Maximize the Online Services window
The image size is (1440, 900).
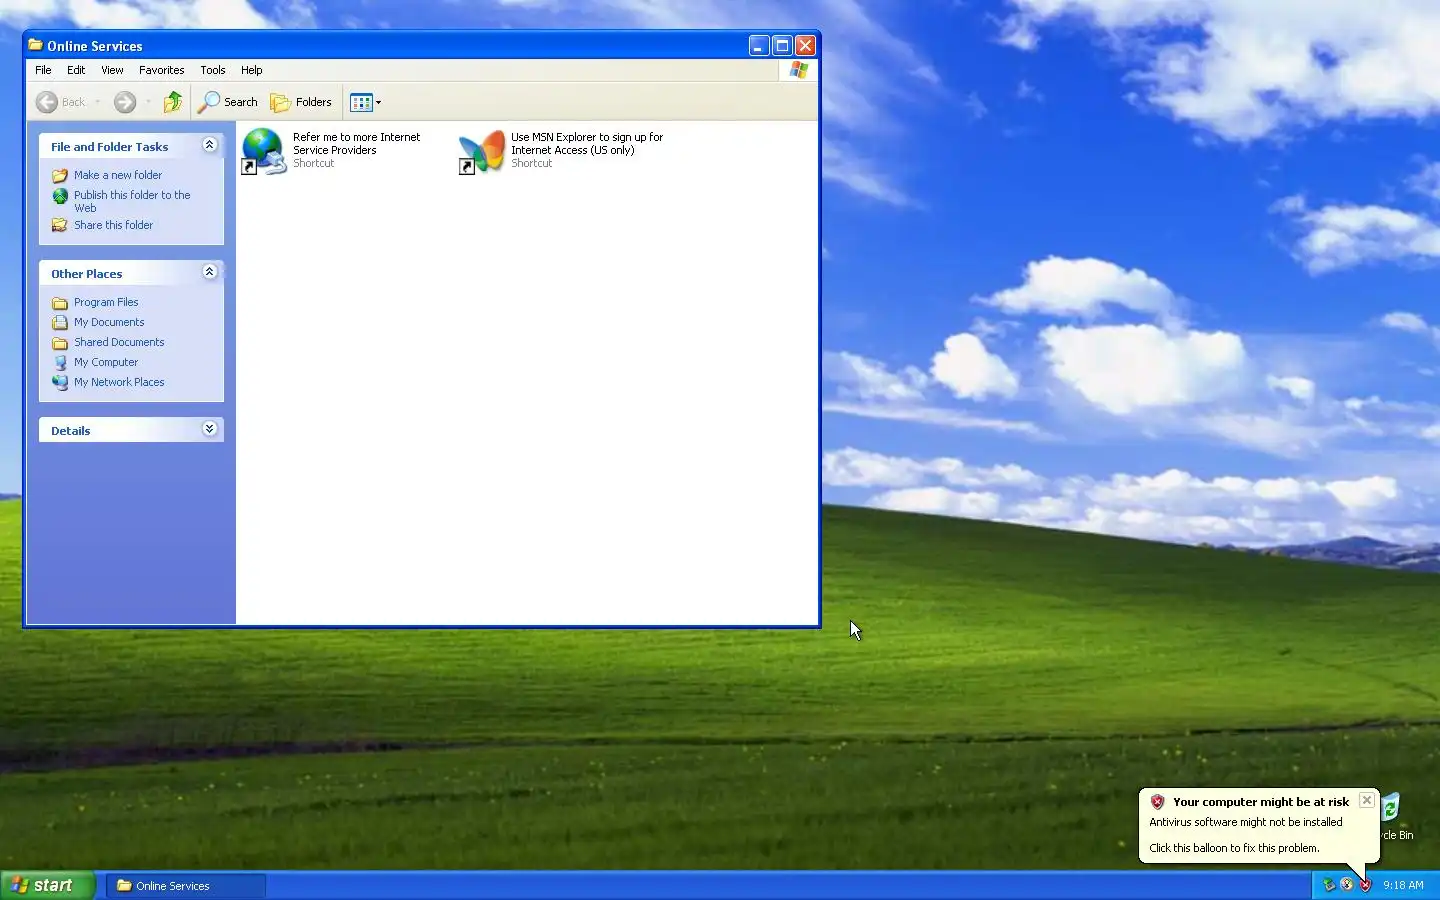tap(782, 45)
